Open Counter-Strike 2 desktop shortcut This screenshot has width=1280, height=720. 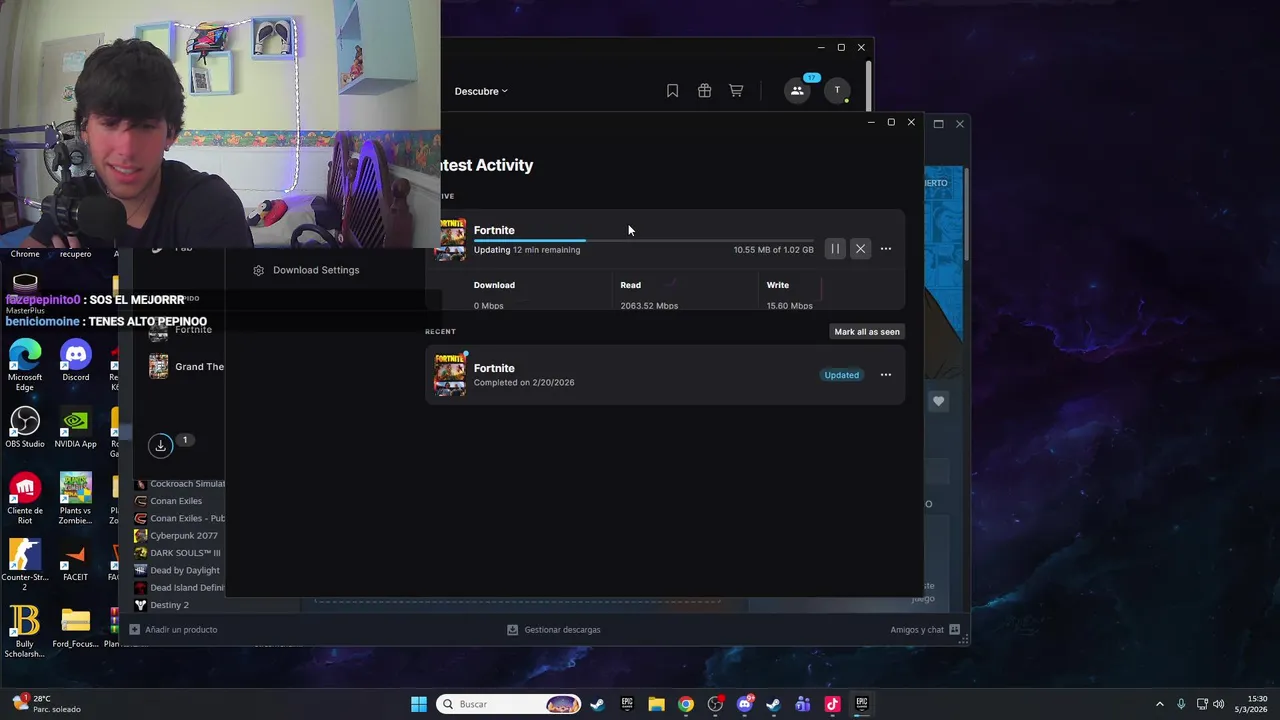point(25,566)
